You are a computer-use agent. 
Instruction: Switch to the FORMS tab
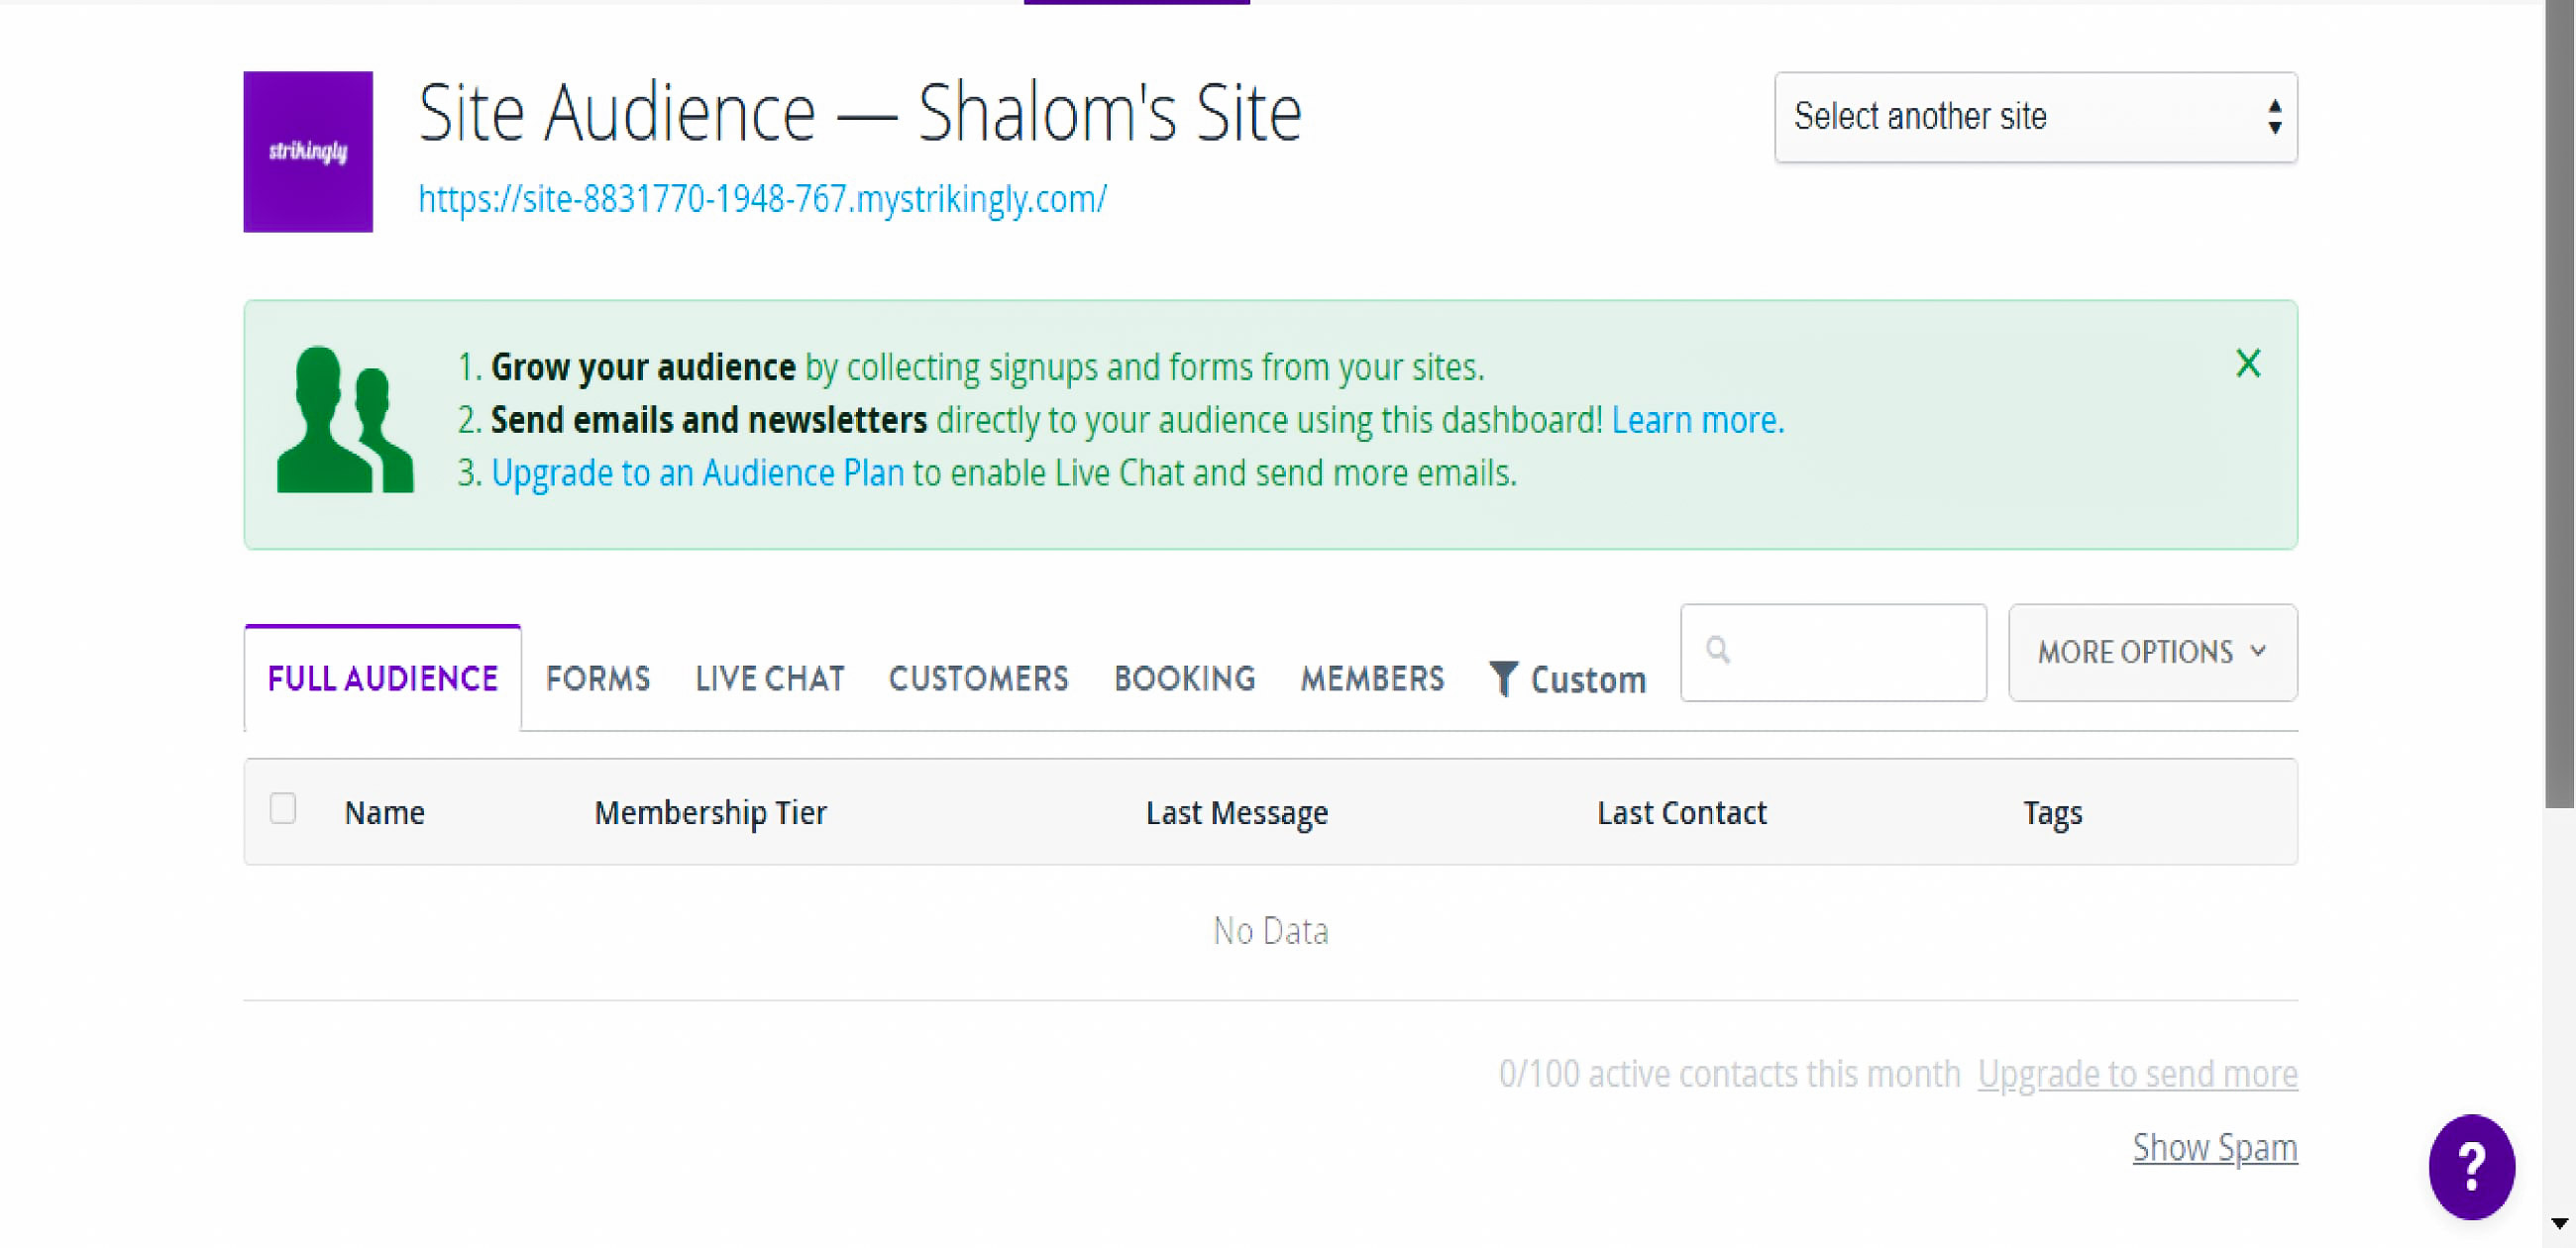click(598, 678)
